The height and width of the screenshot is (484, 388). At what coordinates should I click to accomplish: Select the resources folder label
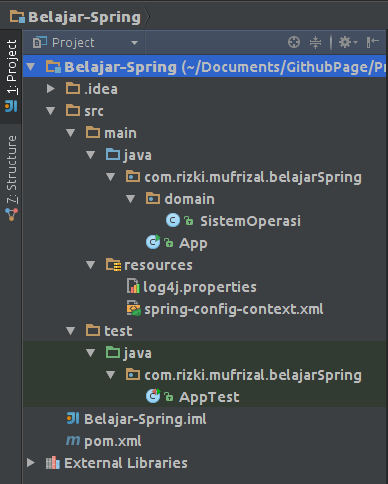pos(158,265)
